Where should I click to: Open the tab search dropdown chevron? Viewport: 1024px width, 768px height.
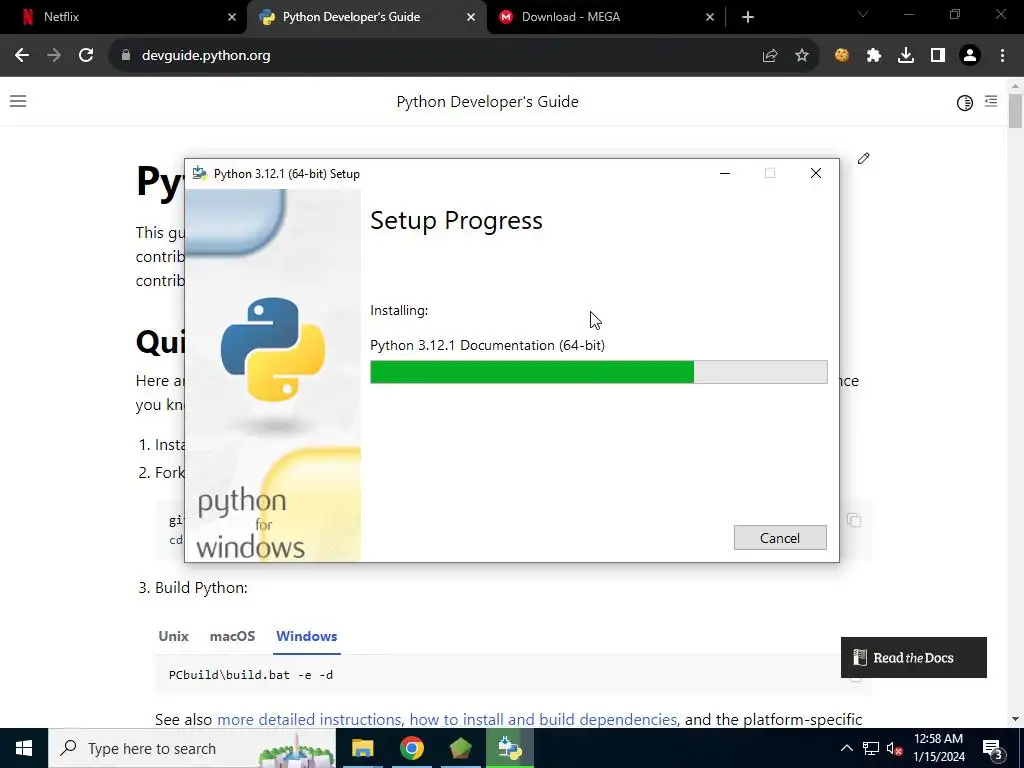point(863,14)
